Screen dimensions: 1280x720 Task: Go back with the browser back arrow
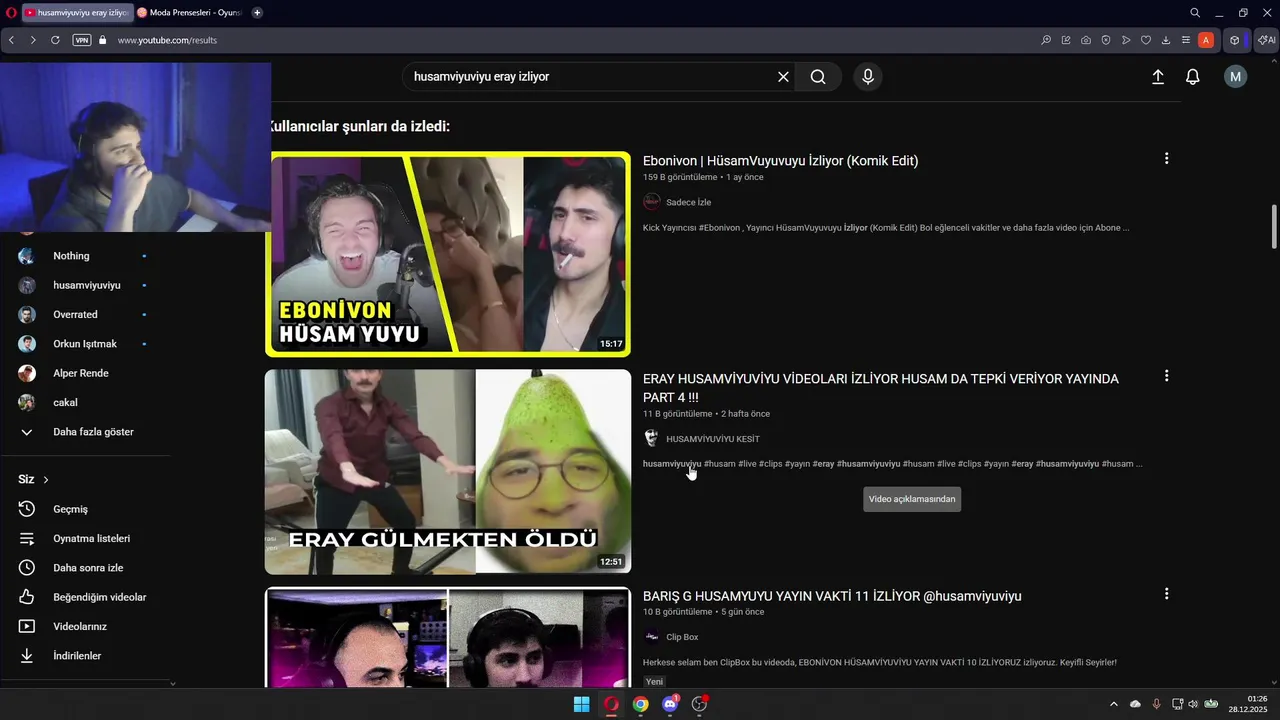pyautogui.click(x=11, y=40)
